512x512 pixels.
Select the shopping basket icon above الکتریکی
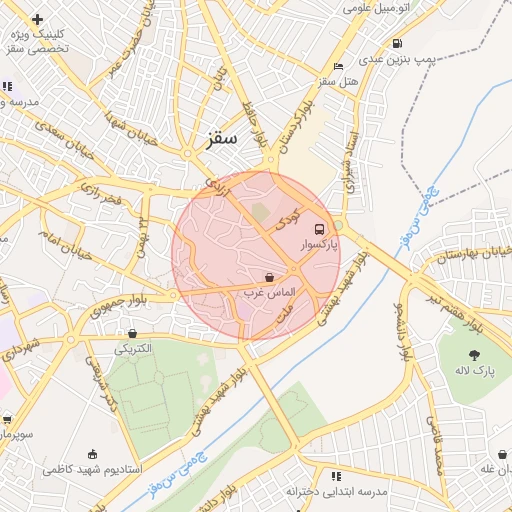[132, 333]
